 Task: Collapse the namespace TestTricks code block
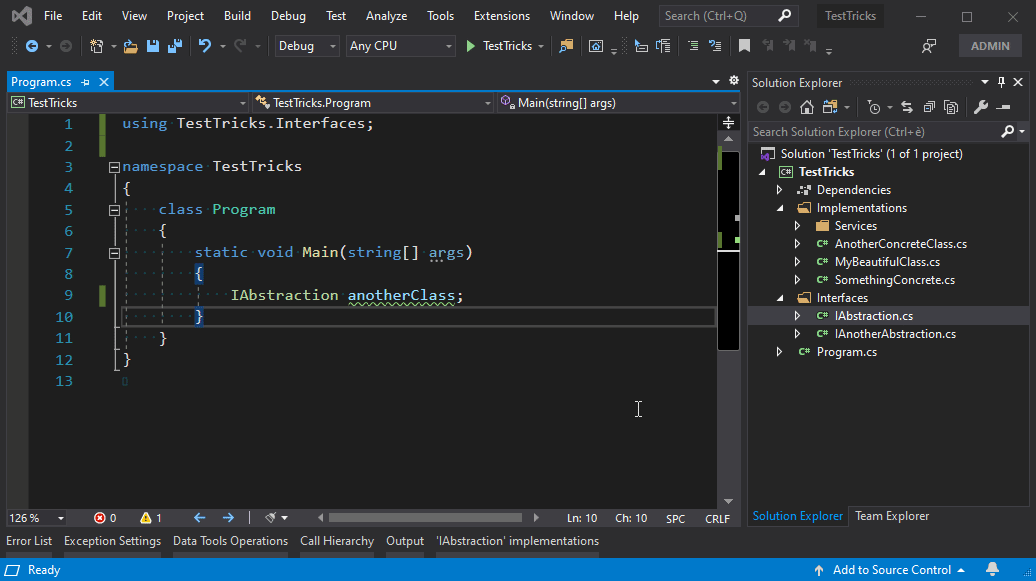click(114, 167)
